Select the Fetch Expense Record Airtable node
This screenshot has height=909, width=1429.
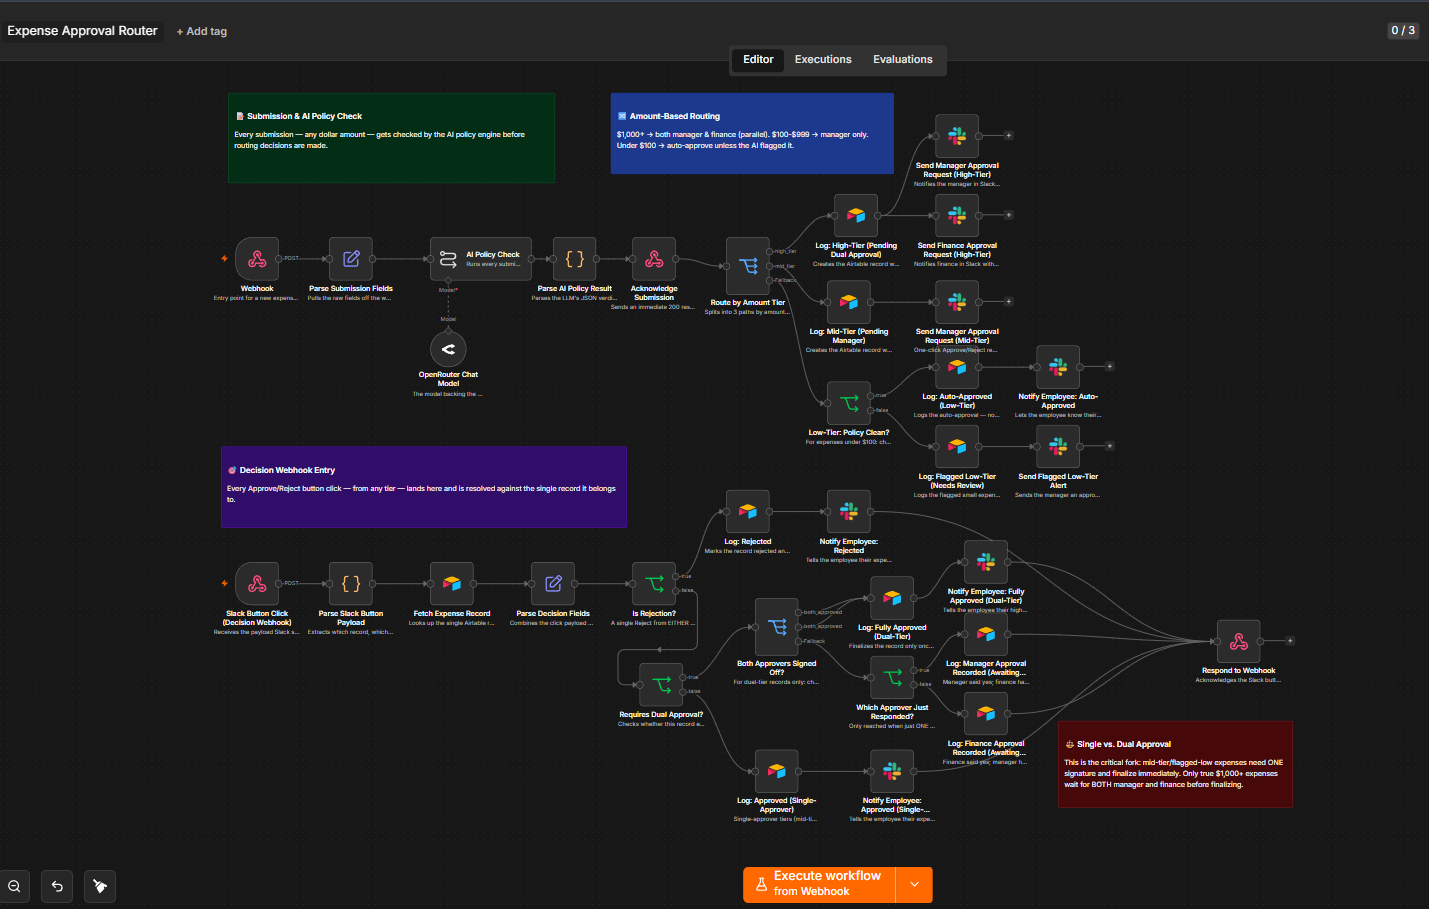coord(452,584)
